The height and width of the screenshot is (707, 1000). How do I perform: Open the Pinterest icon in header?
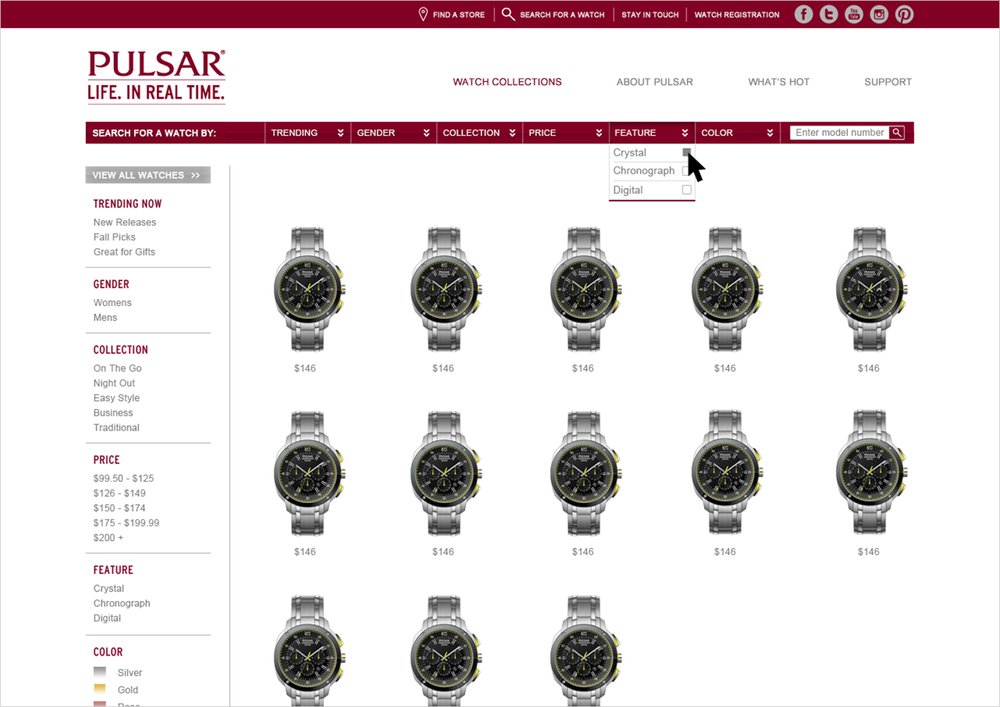point(904,14)
